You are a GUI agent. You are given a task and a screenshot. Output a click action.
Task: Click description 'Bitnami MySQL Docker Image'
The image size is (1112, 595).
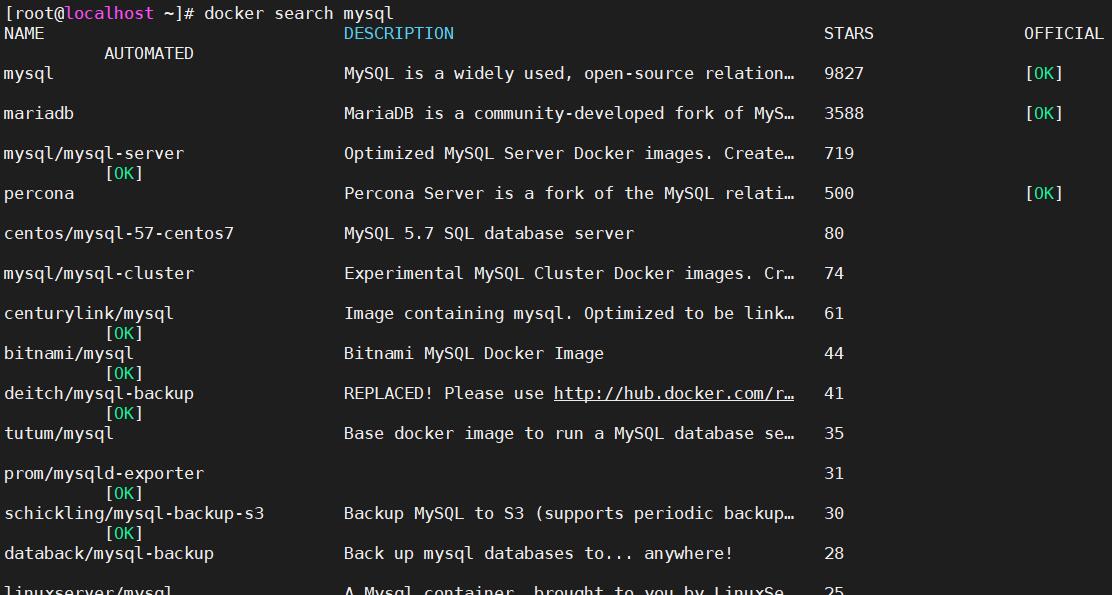[474, 353]
